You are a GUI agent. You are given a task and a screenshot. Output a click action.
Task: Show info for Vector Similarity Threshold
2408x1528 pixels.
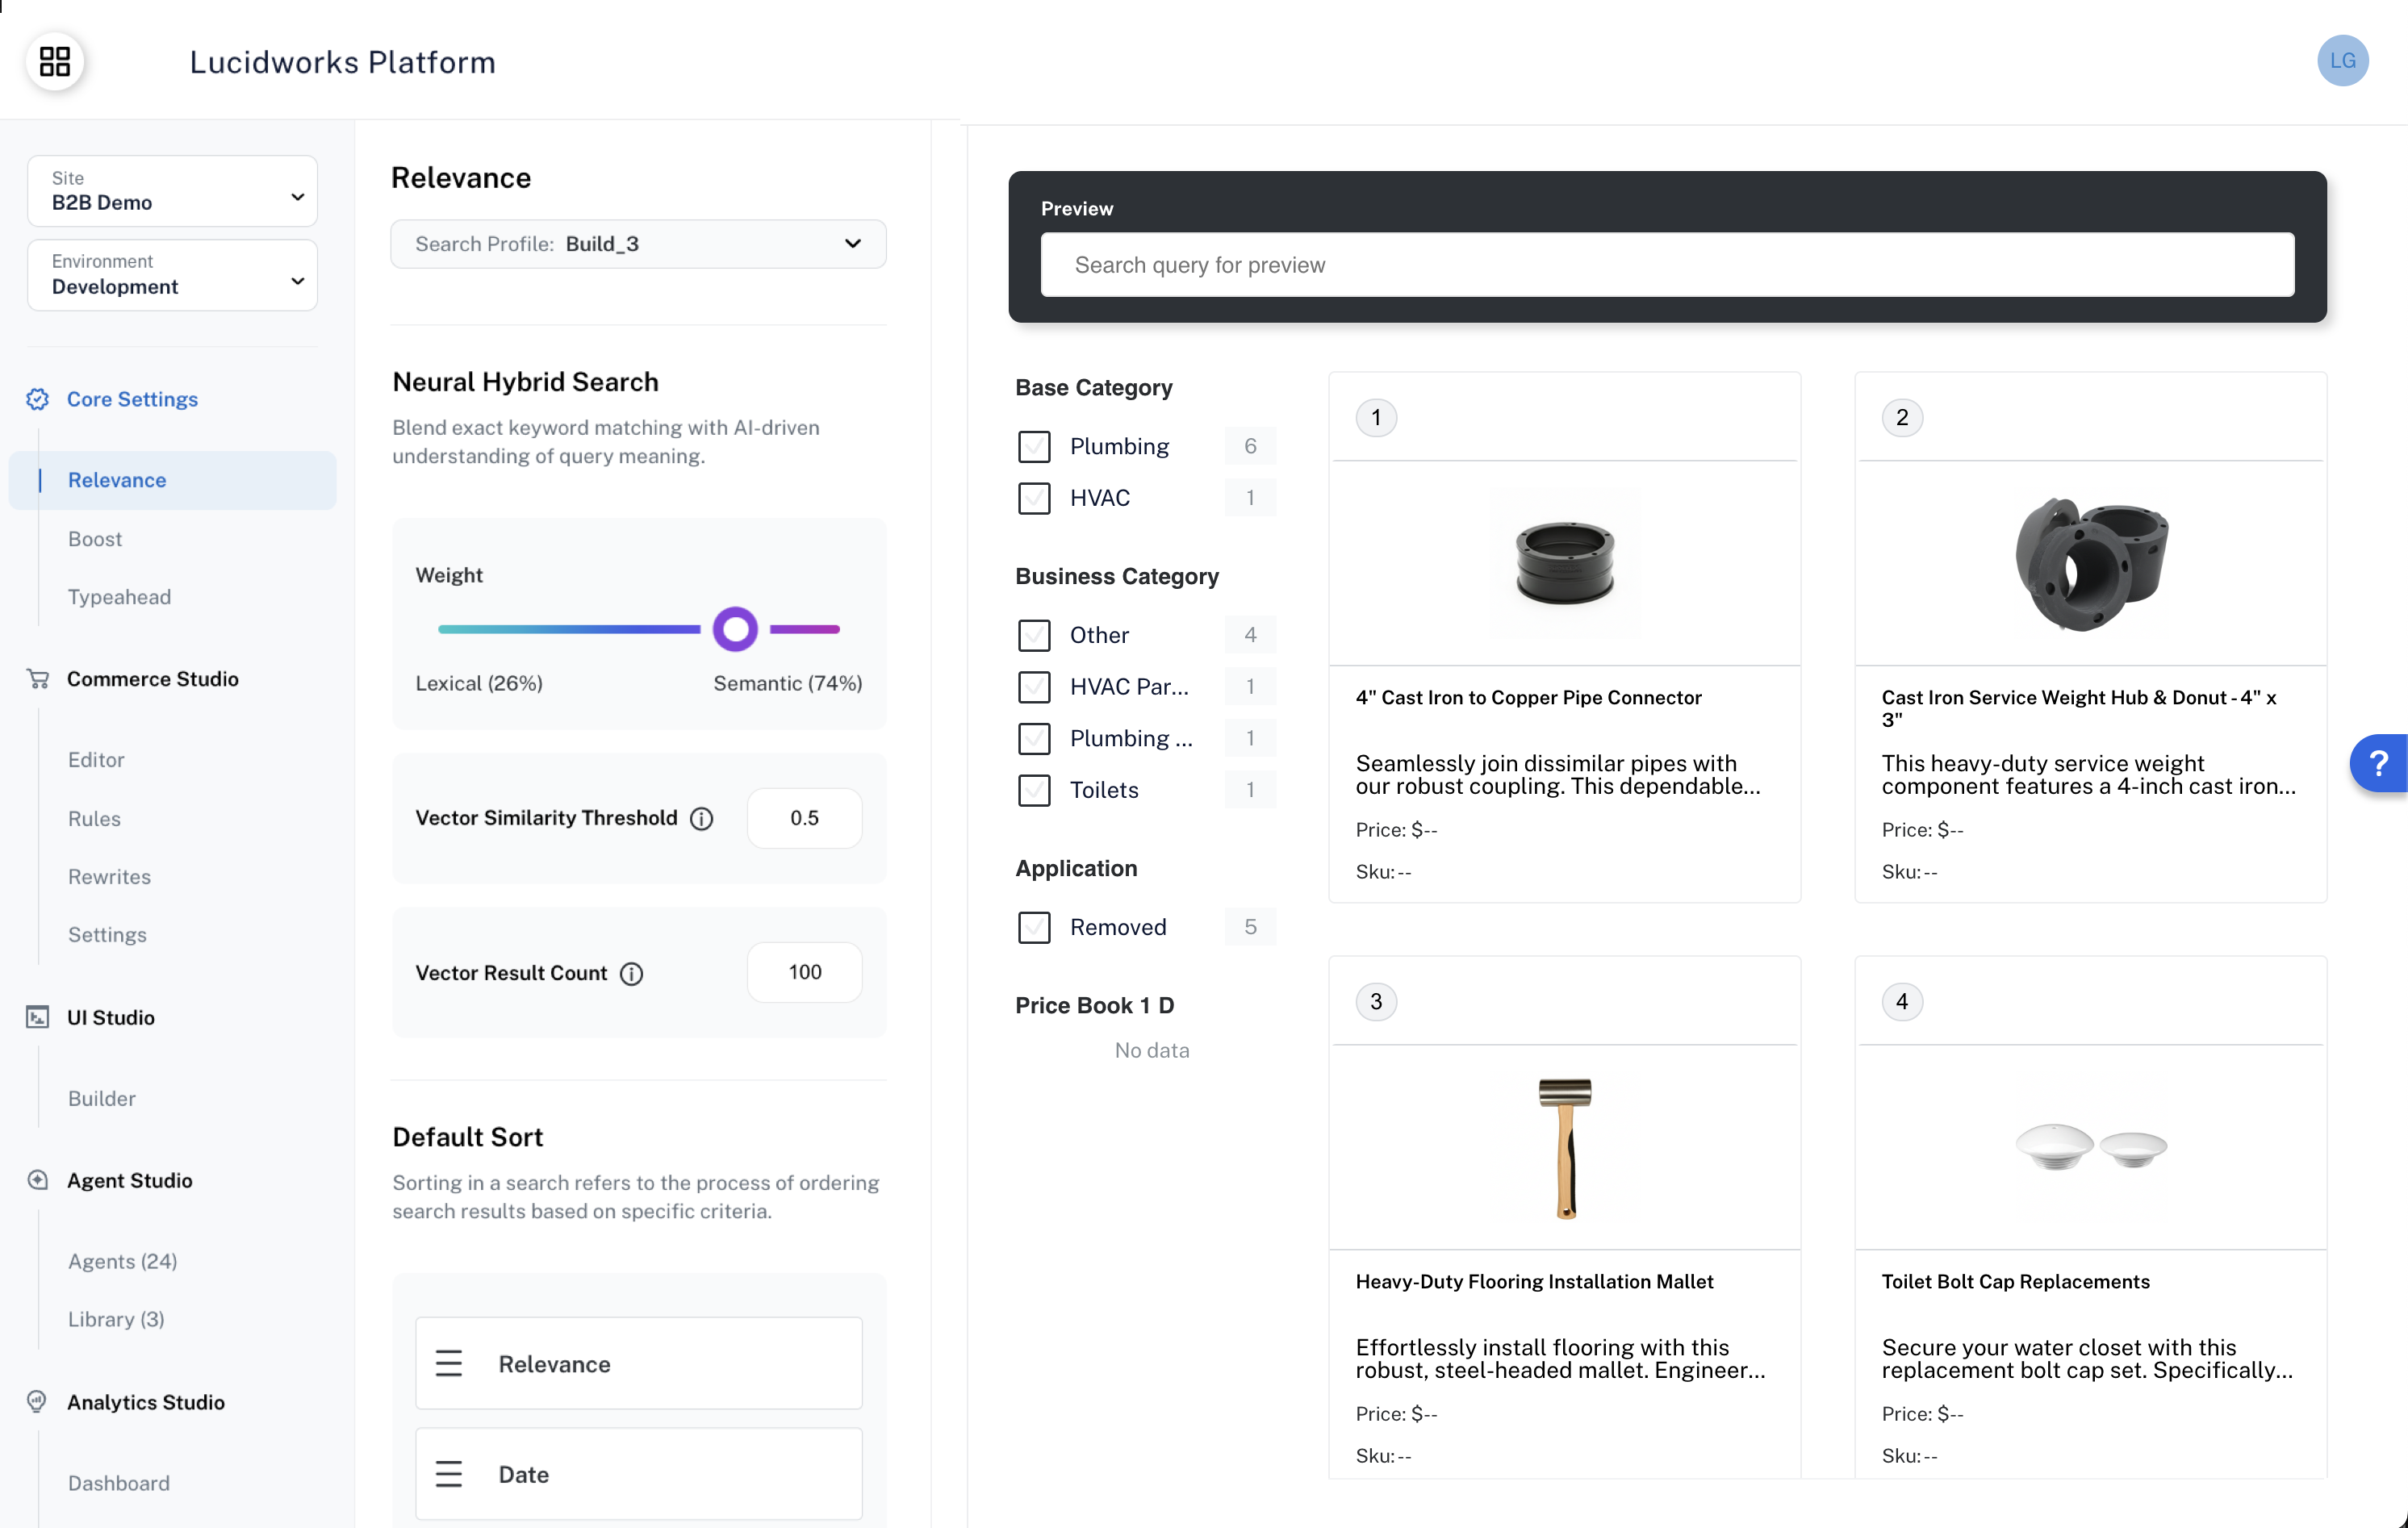(702, 819)
